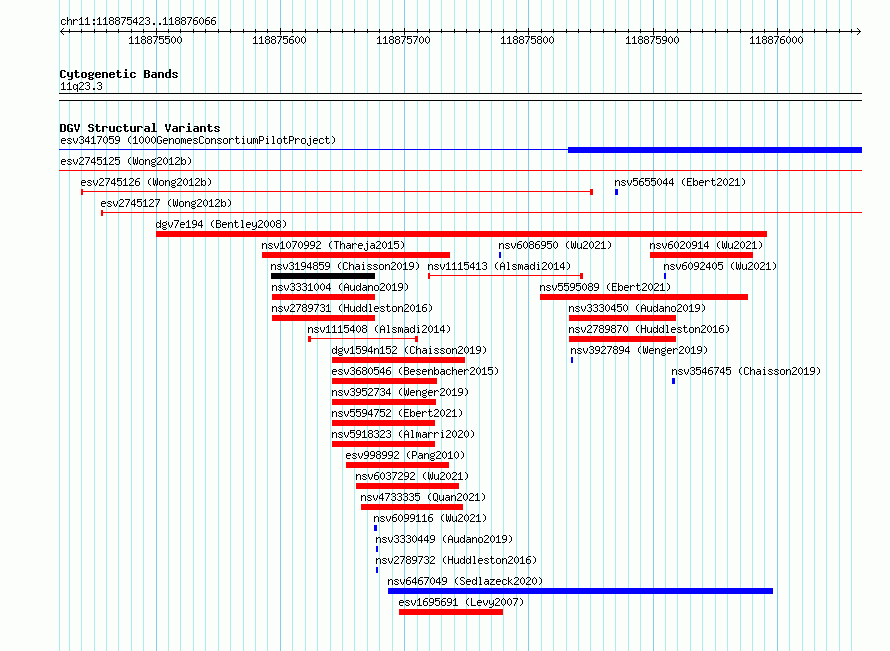
Task: Click ruler position 118875600
Action: pos(279,40)
